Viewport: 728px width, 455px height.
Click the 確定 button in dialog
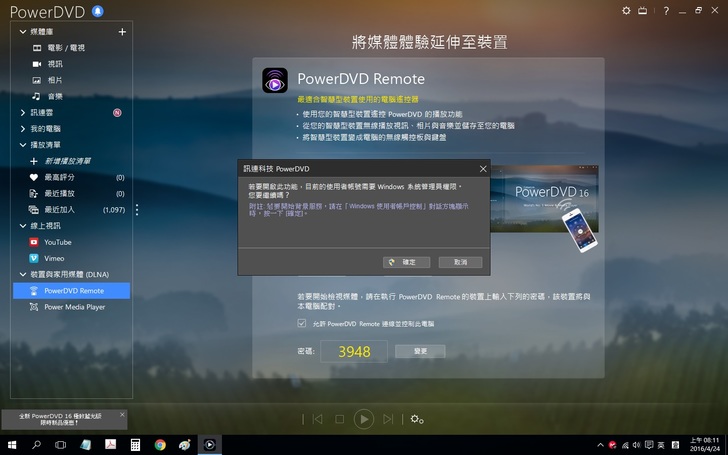(406, 262)
